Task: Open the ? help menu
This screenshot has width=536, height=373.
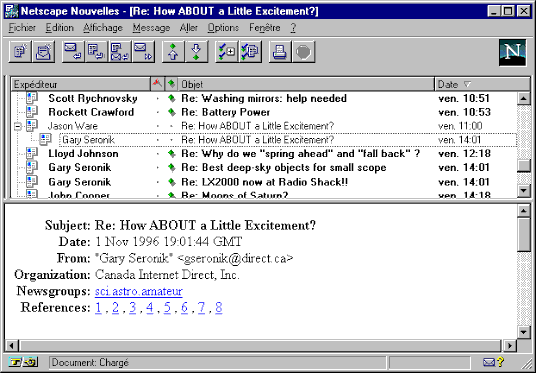Action: pos(293,28)
